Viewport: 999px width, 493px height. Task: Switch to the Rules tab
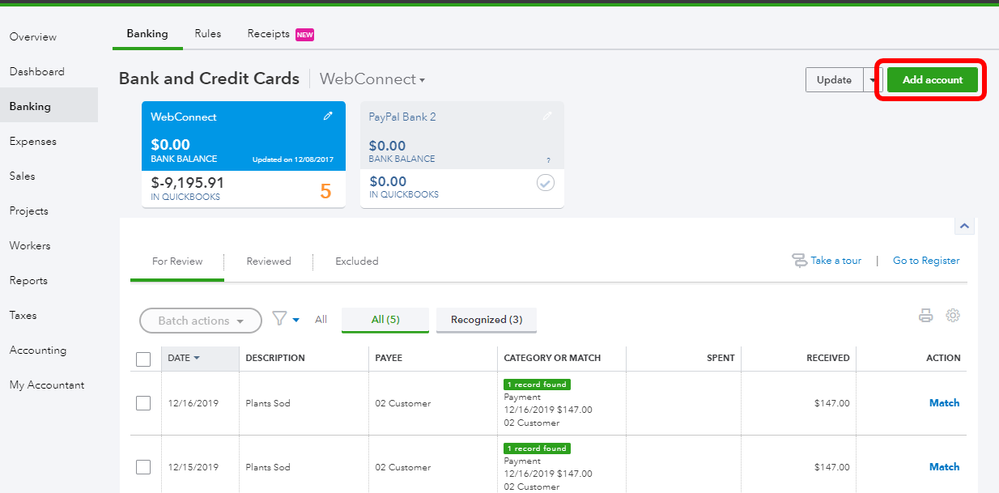tap(208, 34)
